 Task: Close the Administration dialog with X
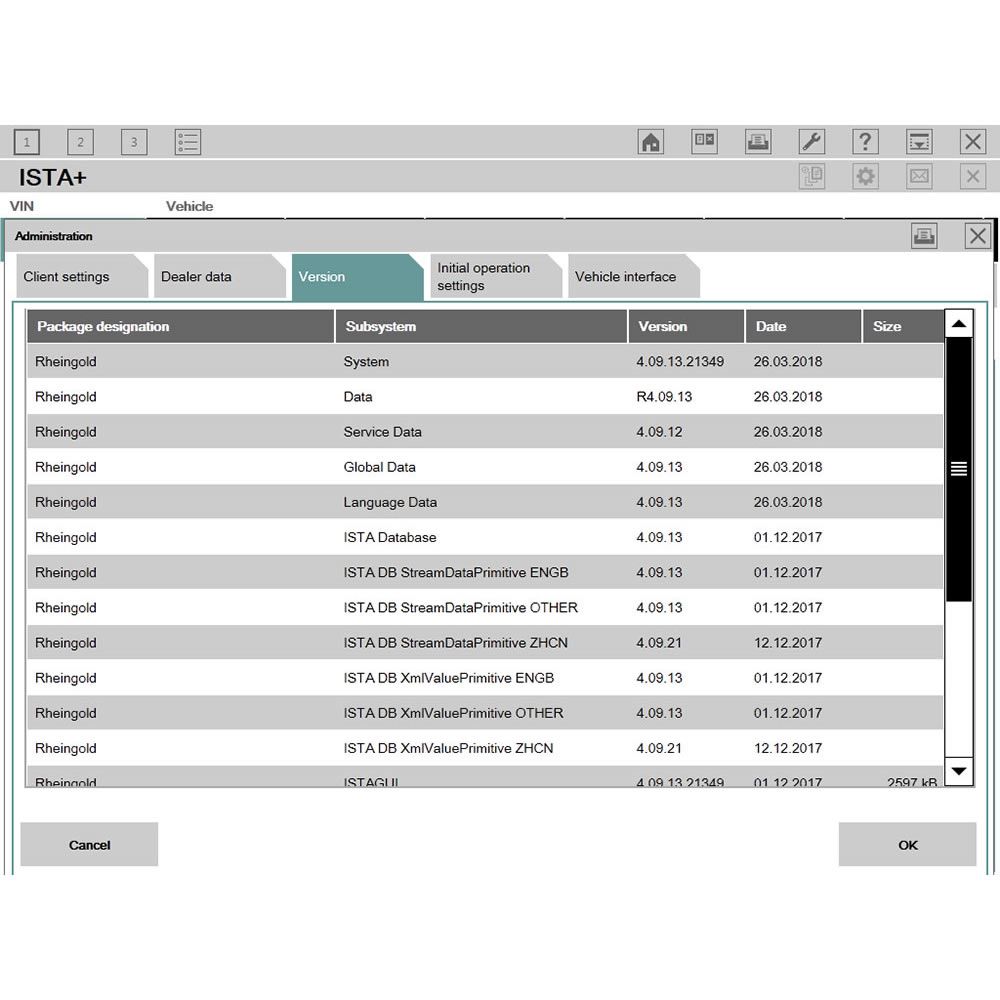click(977, 236)
